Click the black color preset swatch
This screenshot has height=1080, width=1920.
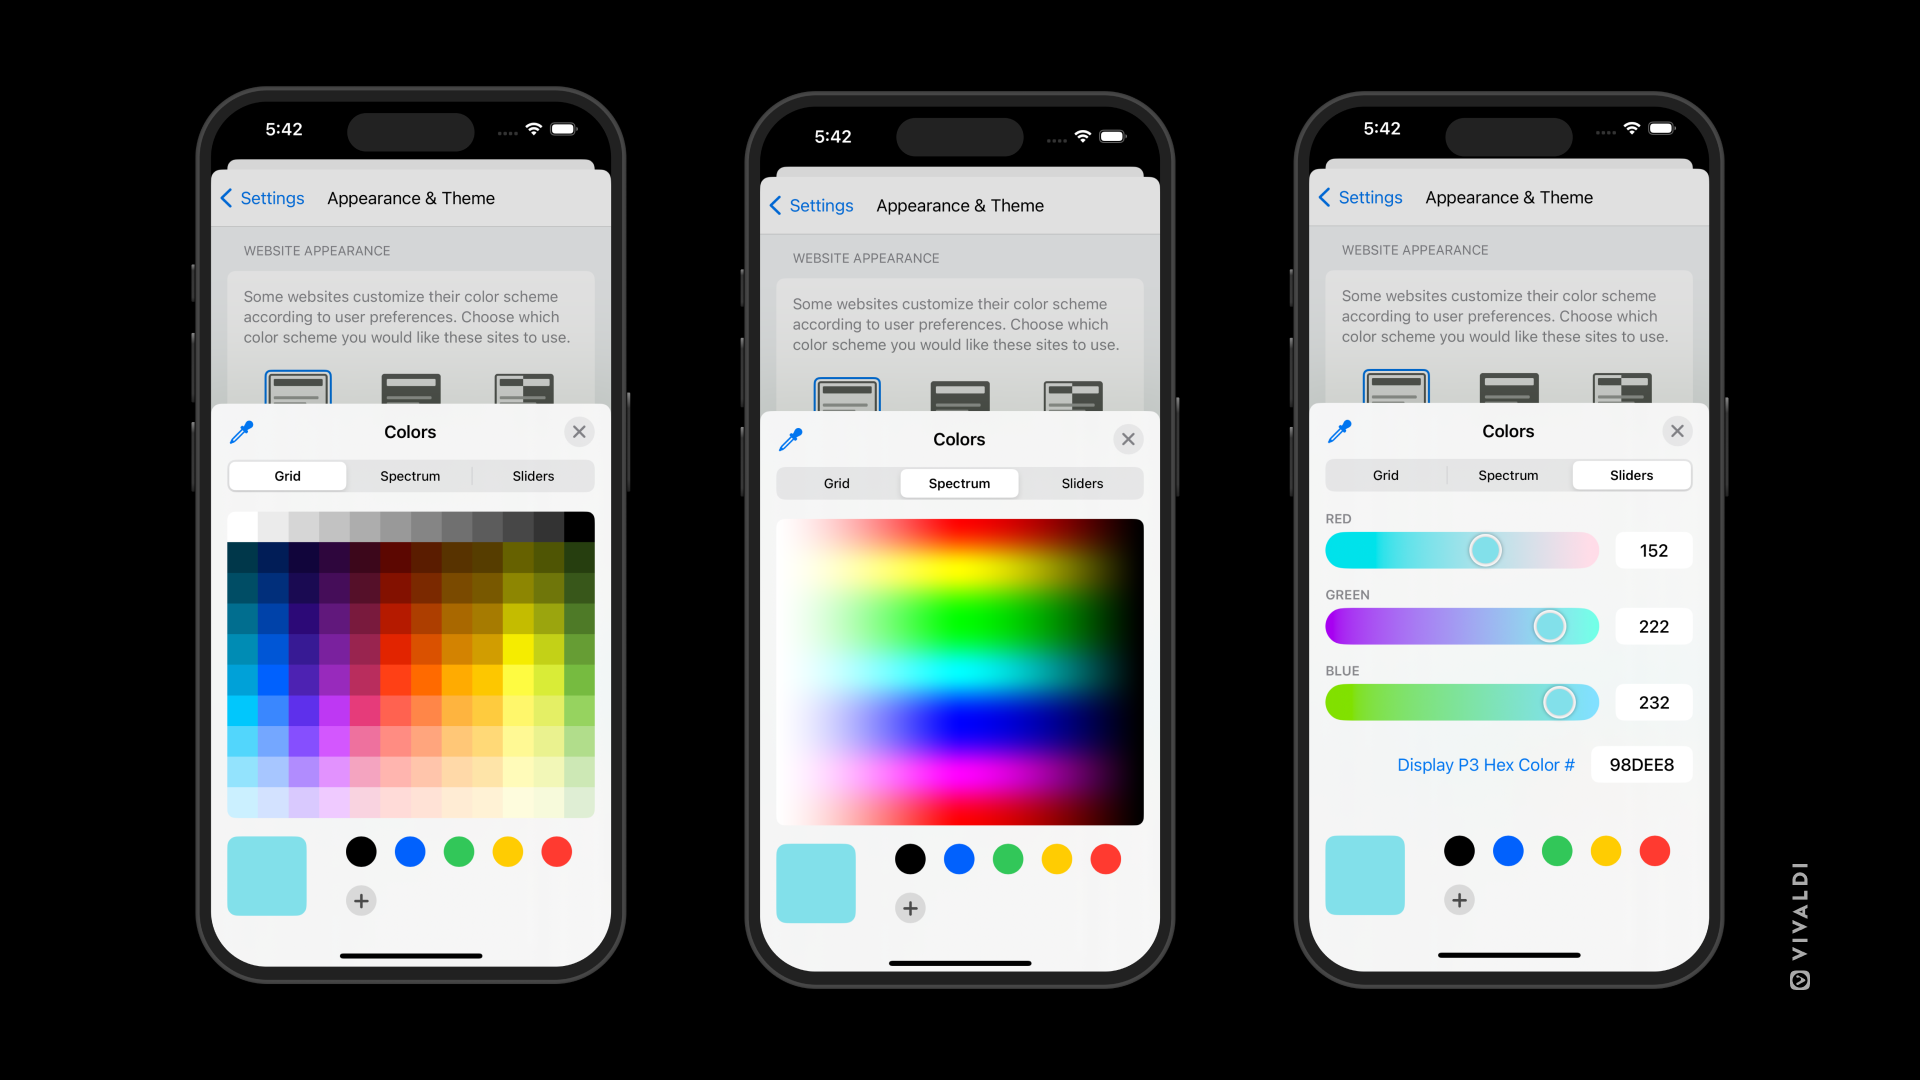359,851
